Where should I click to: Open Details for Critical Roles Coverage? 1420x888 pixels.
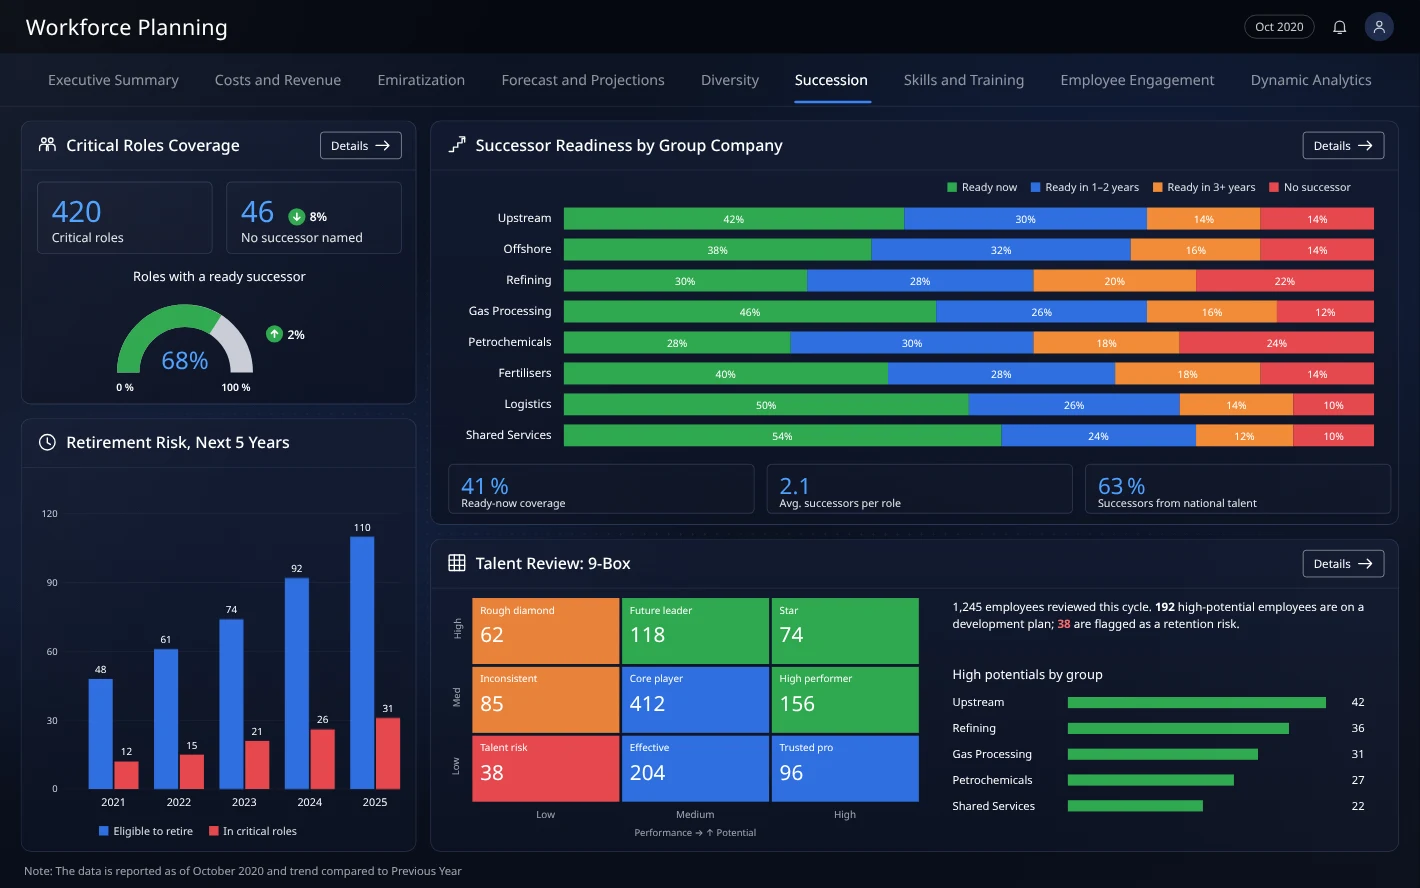tap(361, 145)
